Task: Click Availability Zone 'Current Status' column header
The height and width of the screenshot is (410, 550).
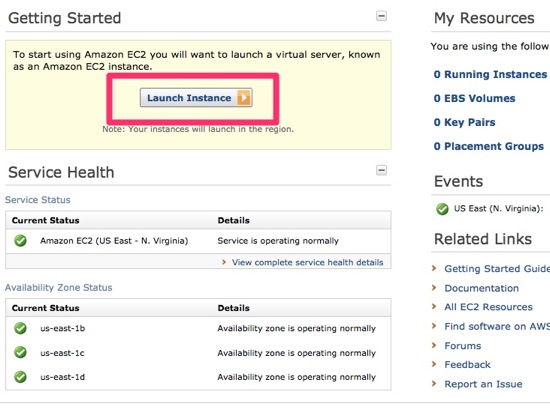Action: tap(46, 308)
